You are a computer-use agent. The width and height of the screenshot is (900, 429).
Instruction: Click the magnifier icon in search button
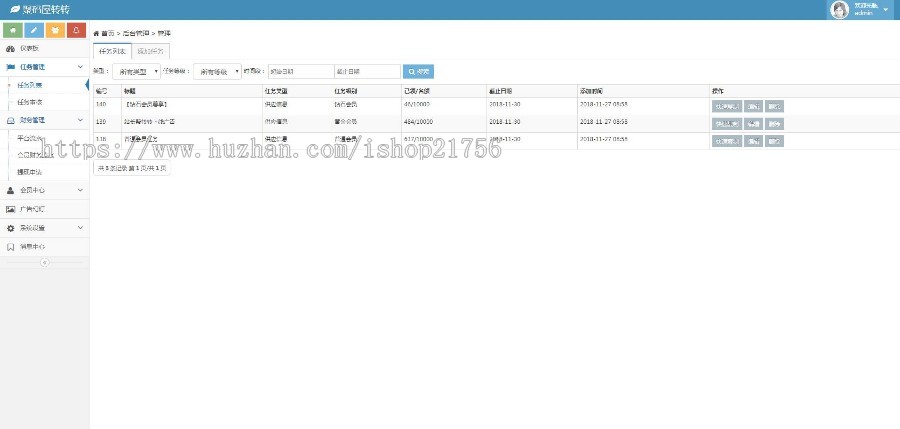point(412,72)
